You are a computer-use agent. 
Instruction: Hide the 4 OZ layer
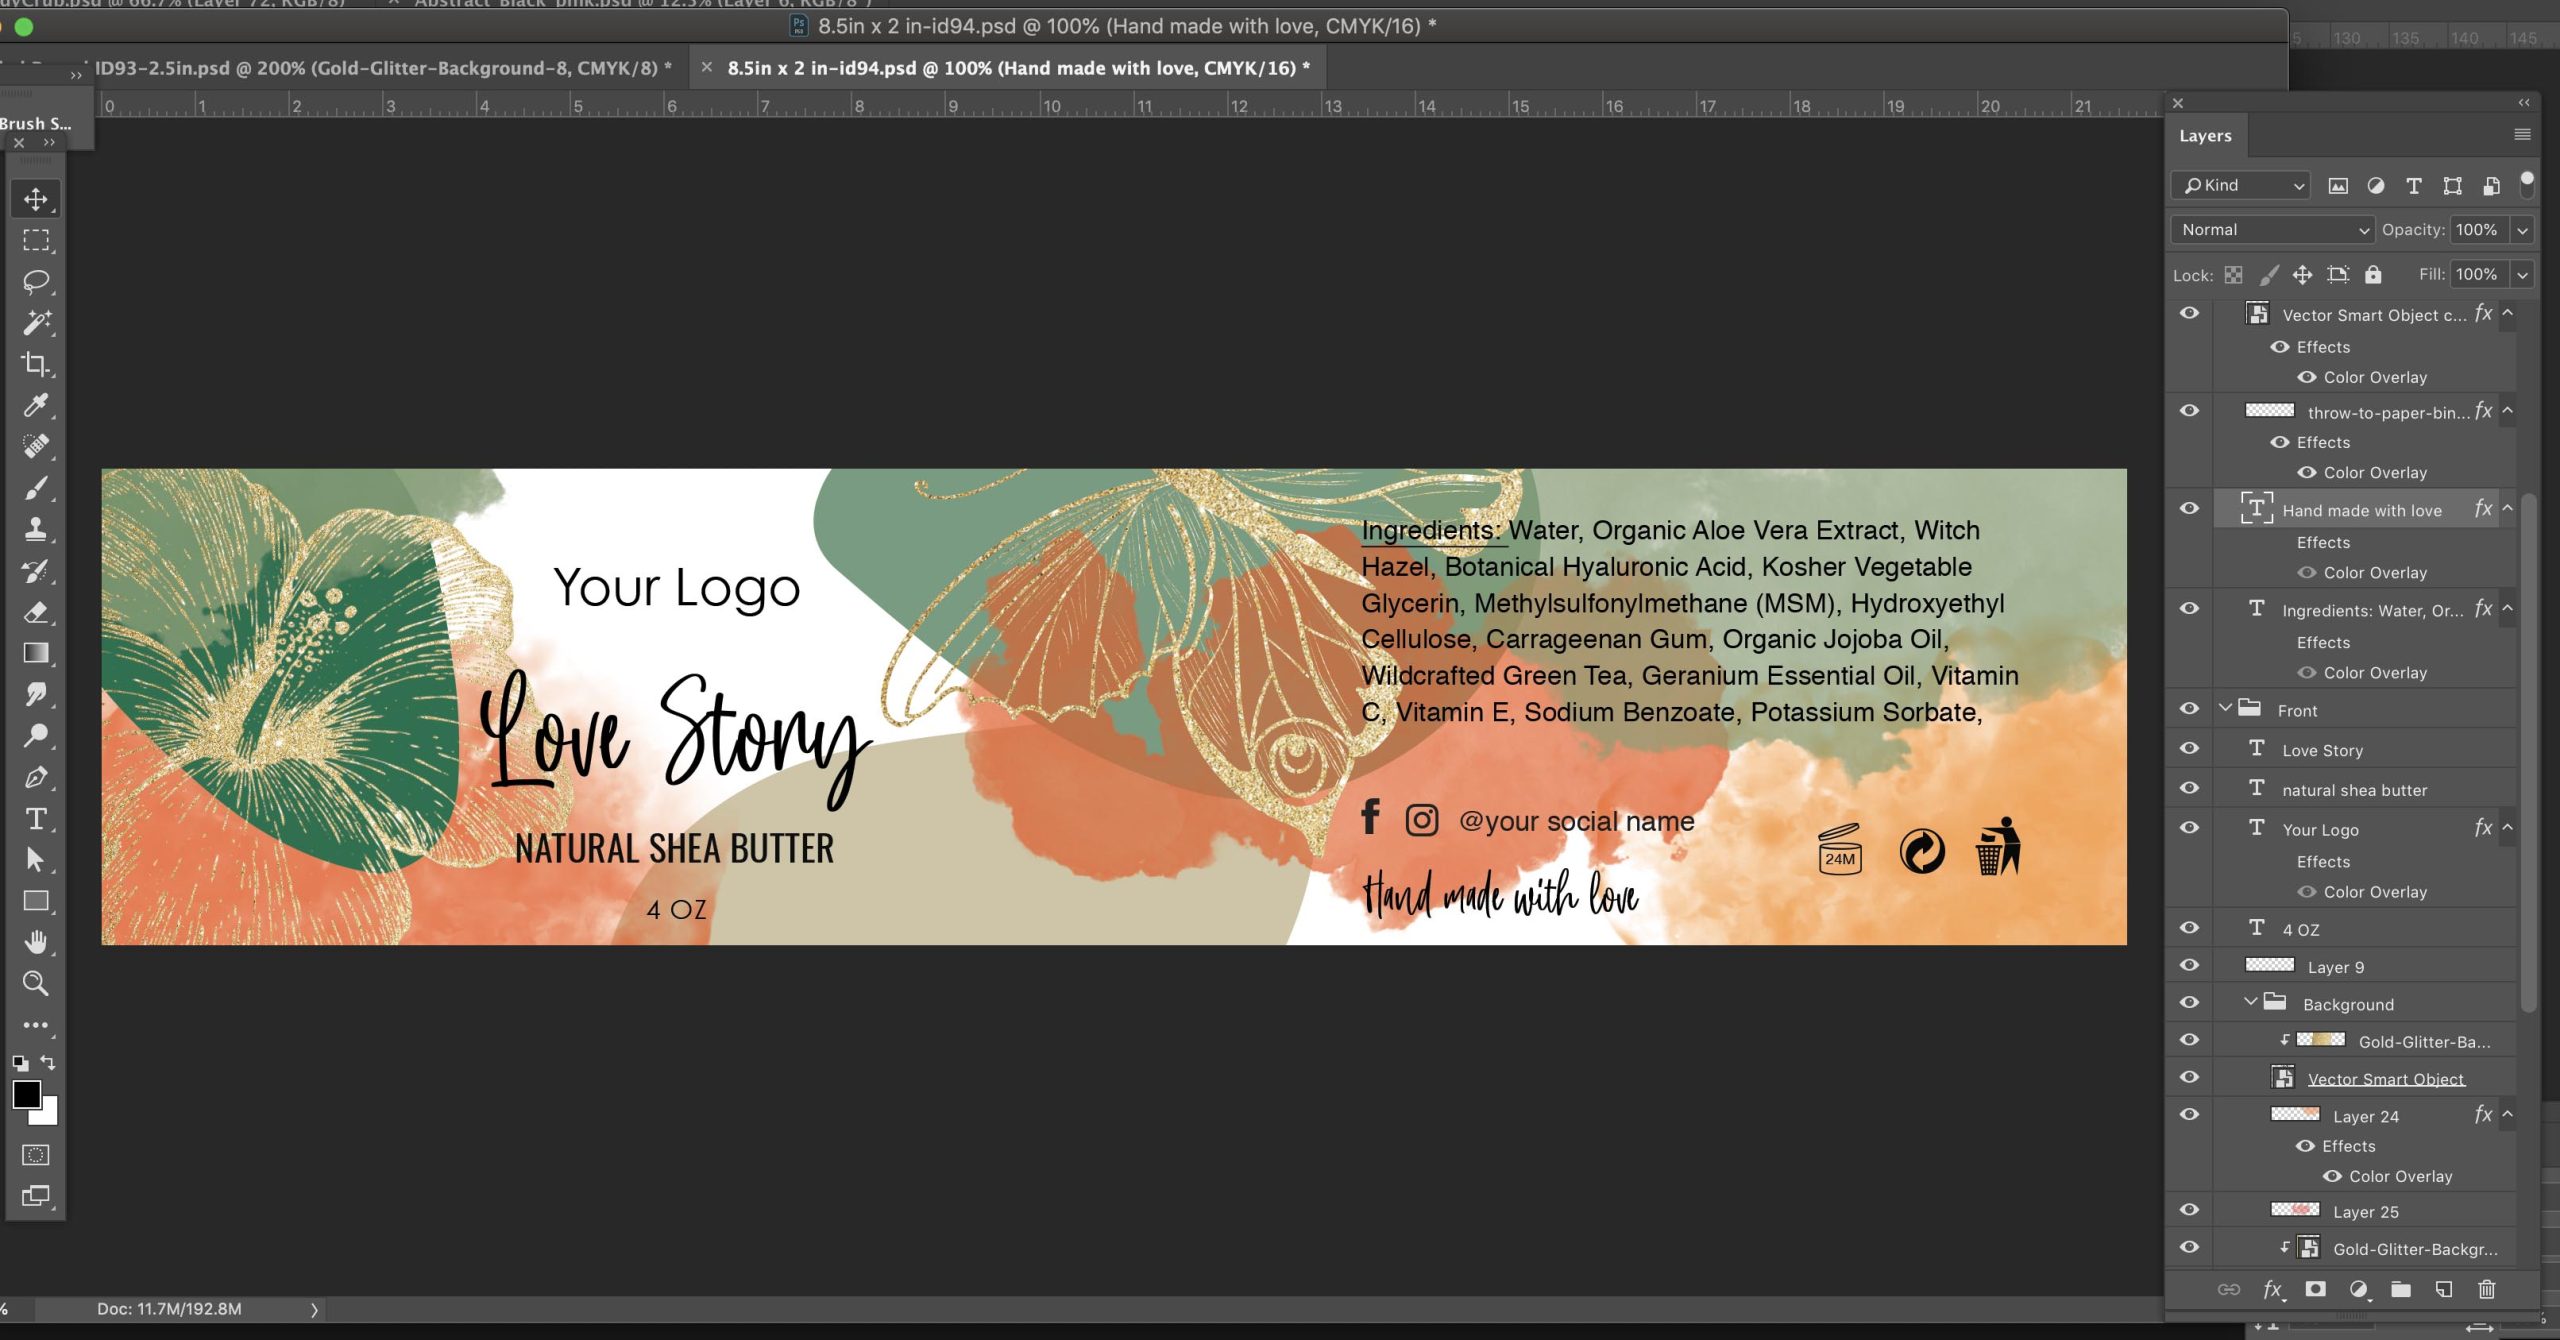[x=2189, y=928]
